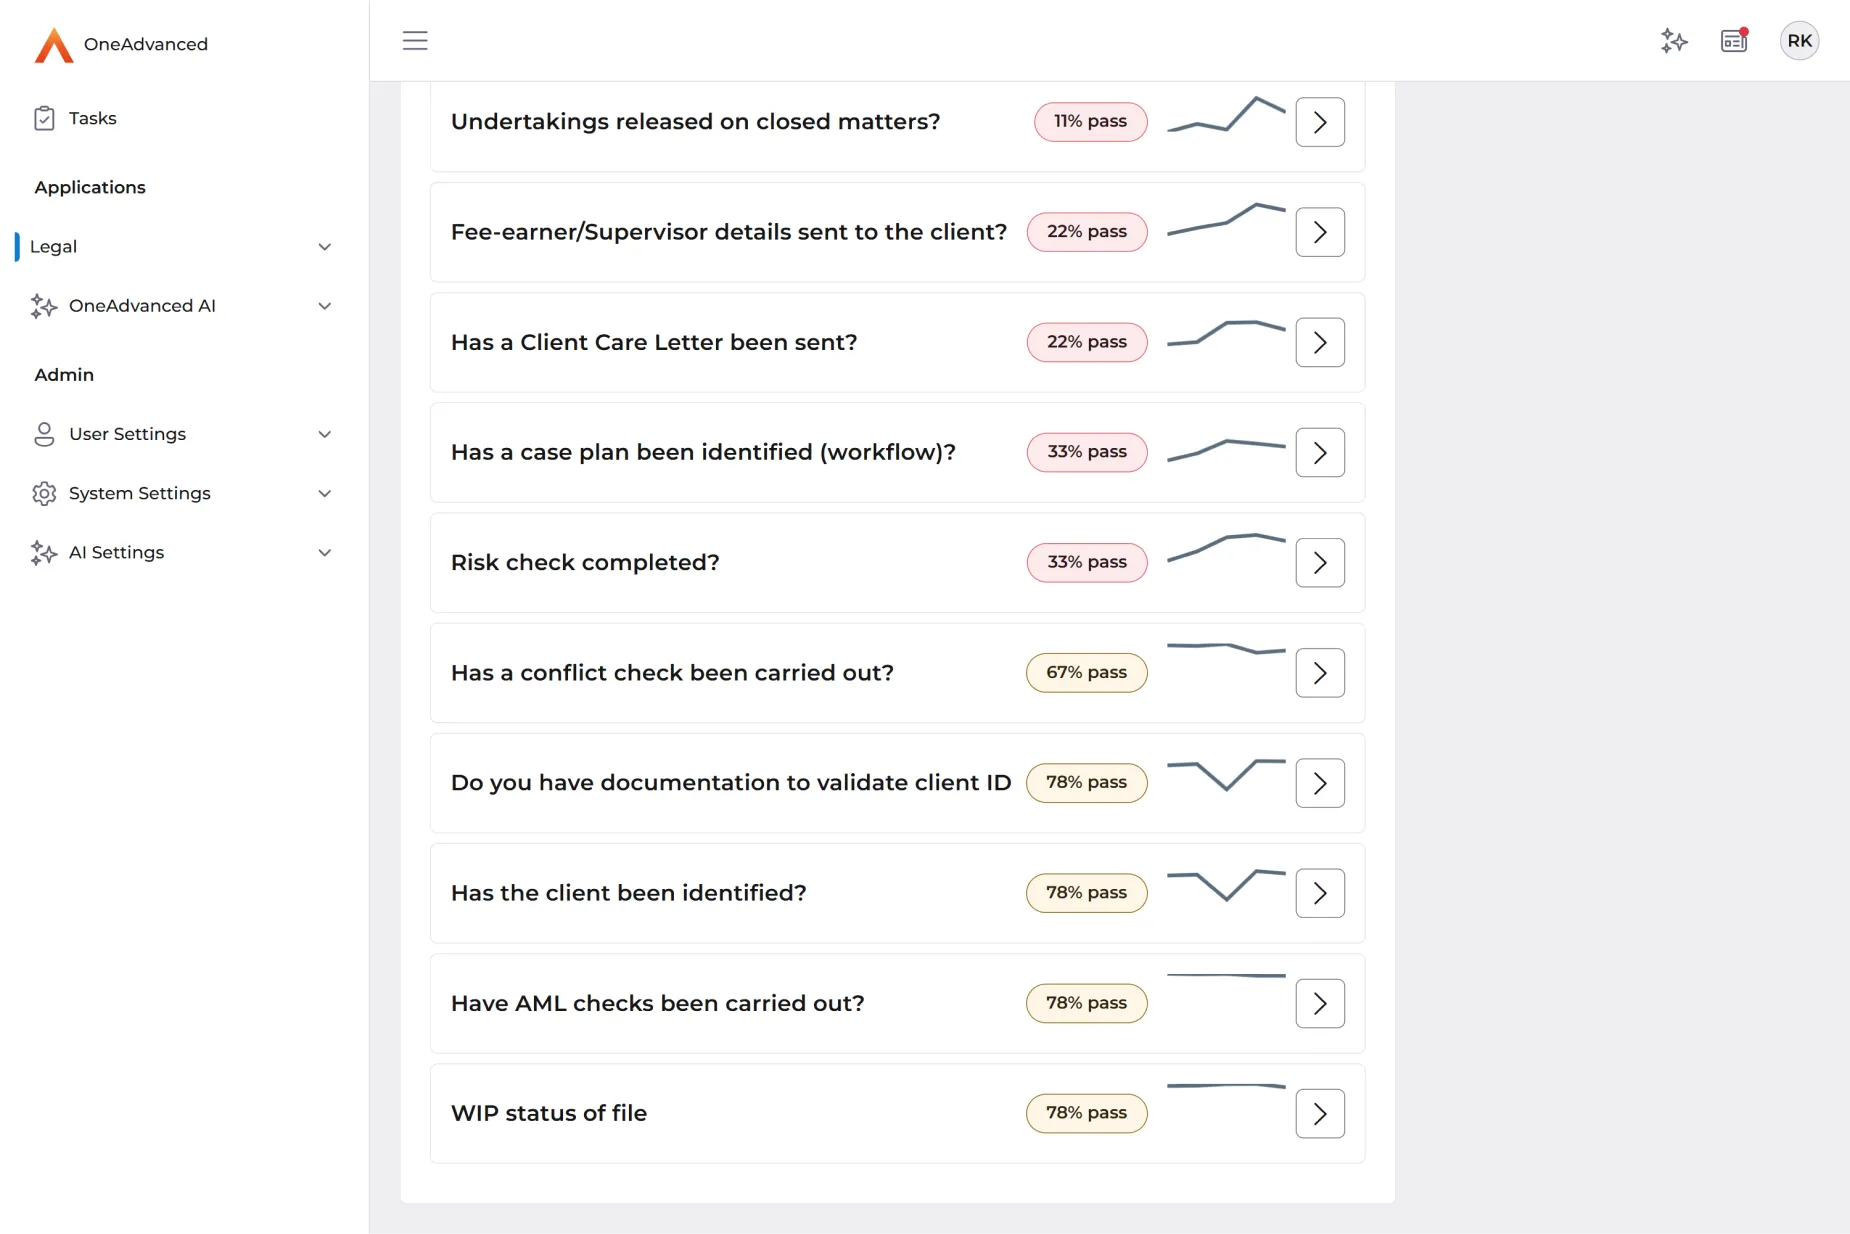
Task: Click the System Settings gear icon
Action: pos(44,493)
